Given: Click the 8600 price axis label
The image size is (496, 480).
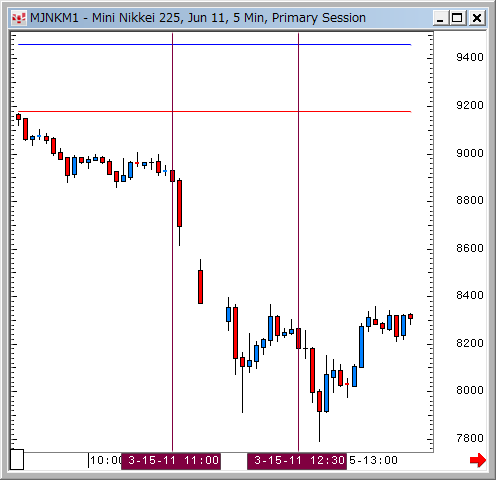Looking at the screenshot, I should tap(470, 248).
